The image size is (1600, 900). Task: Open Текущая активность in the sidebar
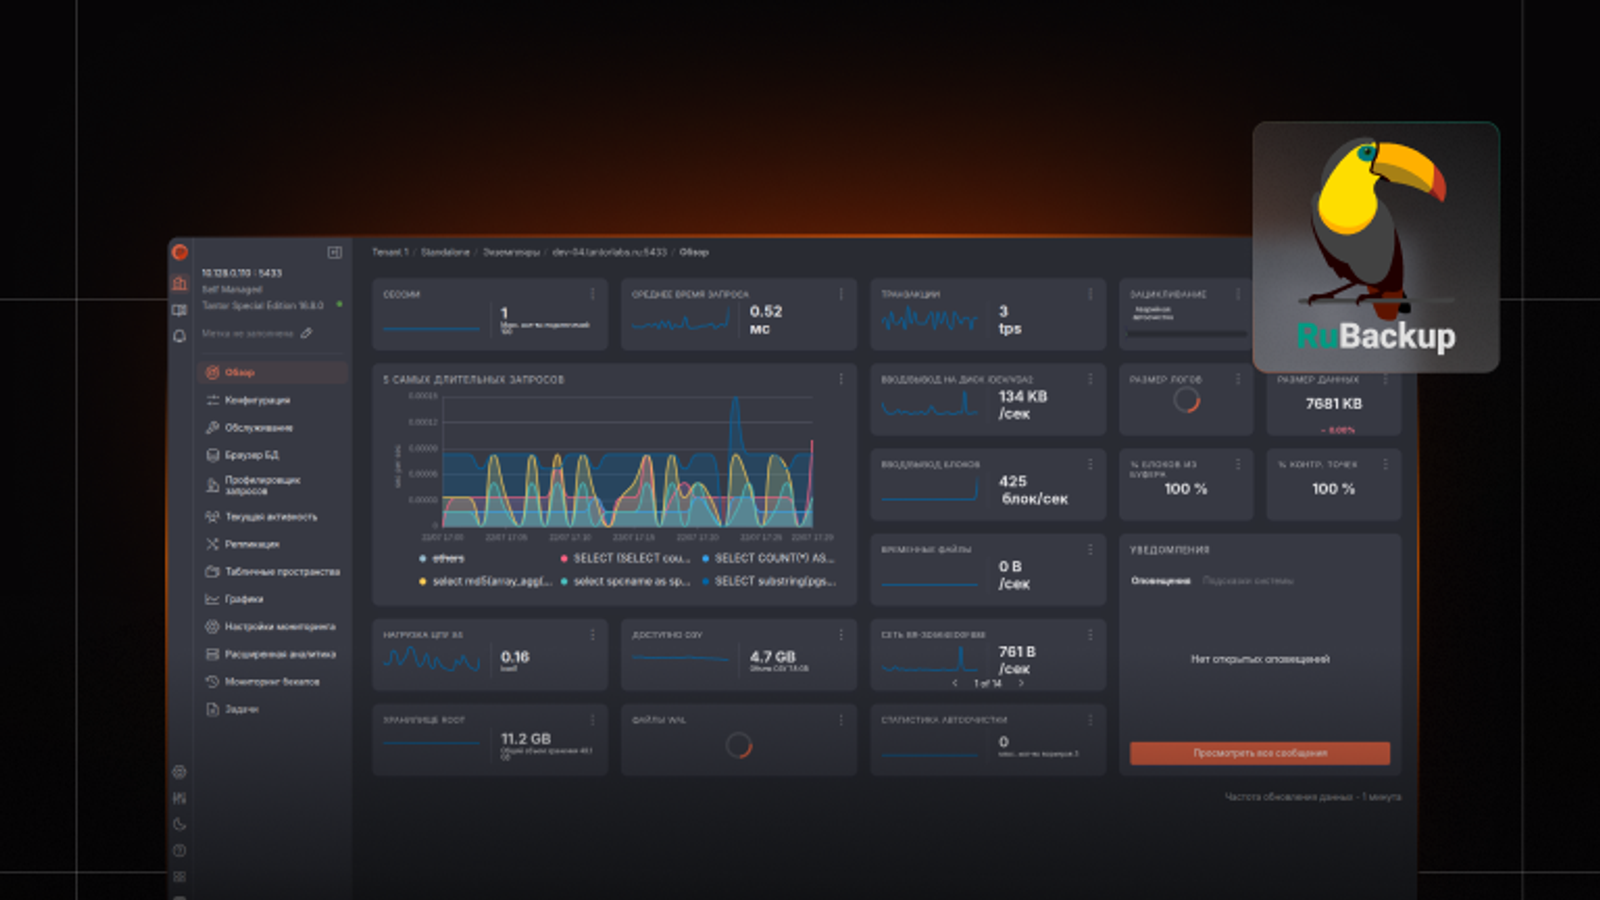[273, 517]
